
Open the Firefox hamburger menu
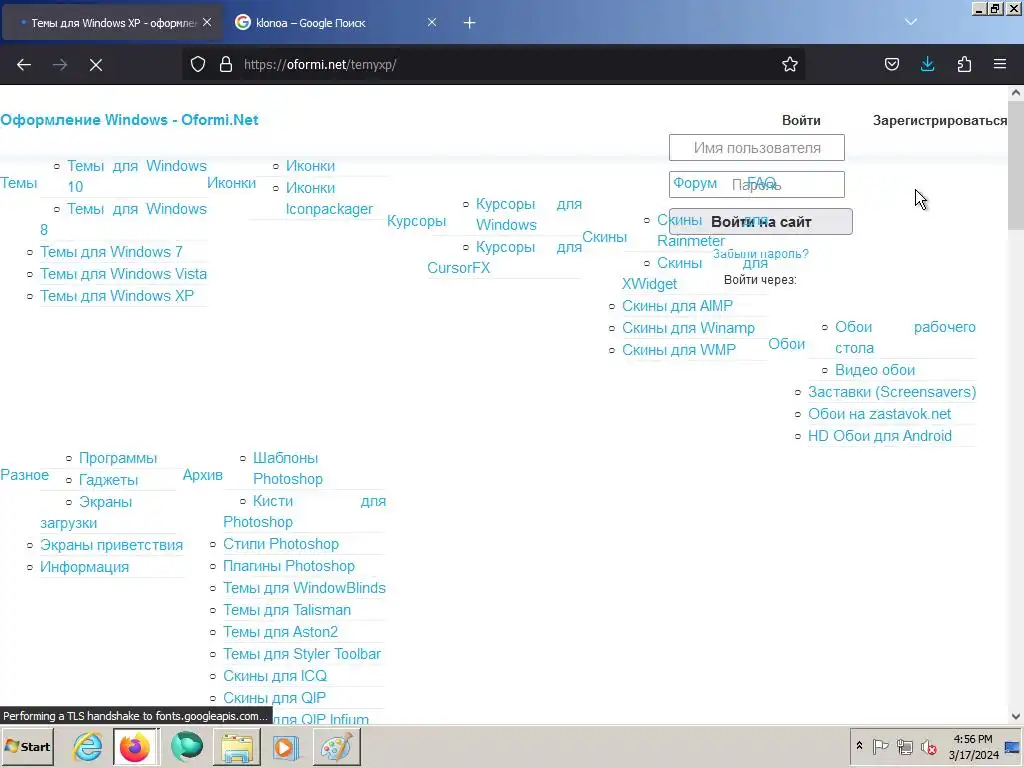tap(1000, 64)
